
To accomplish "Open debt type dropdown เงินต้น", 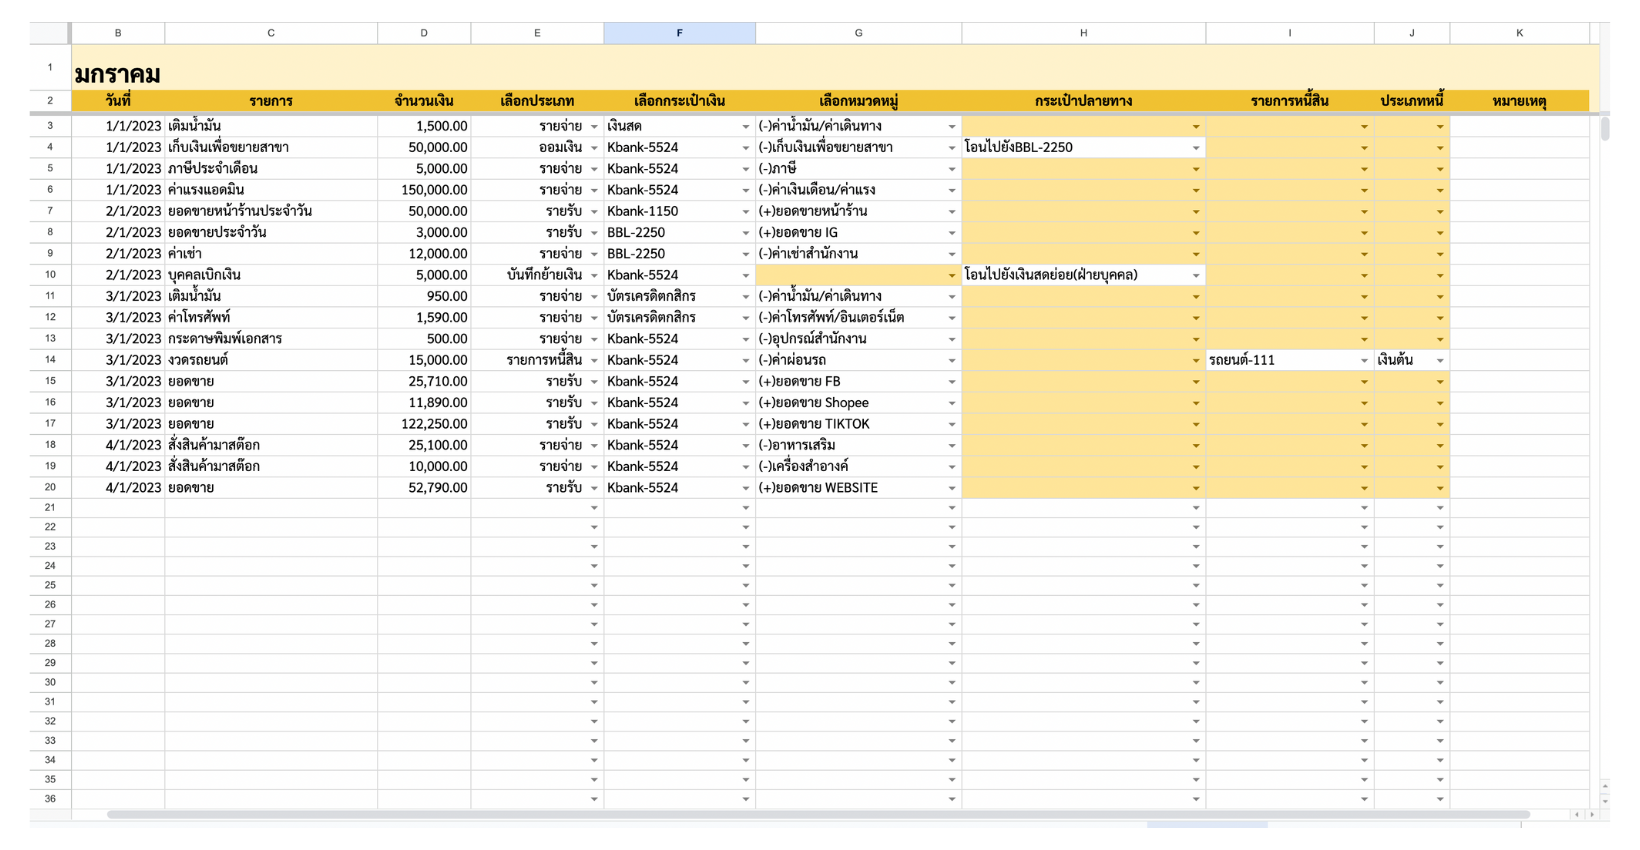I will pyautogui.click(x=1440, y=361).
